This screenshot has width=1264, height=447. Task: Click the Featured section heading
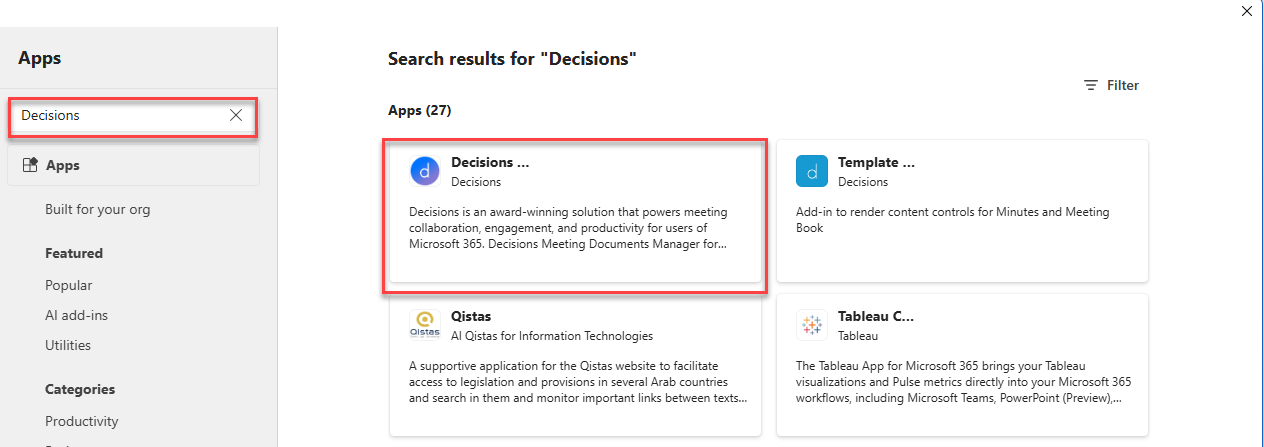74,253
